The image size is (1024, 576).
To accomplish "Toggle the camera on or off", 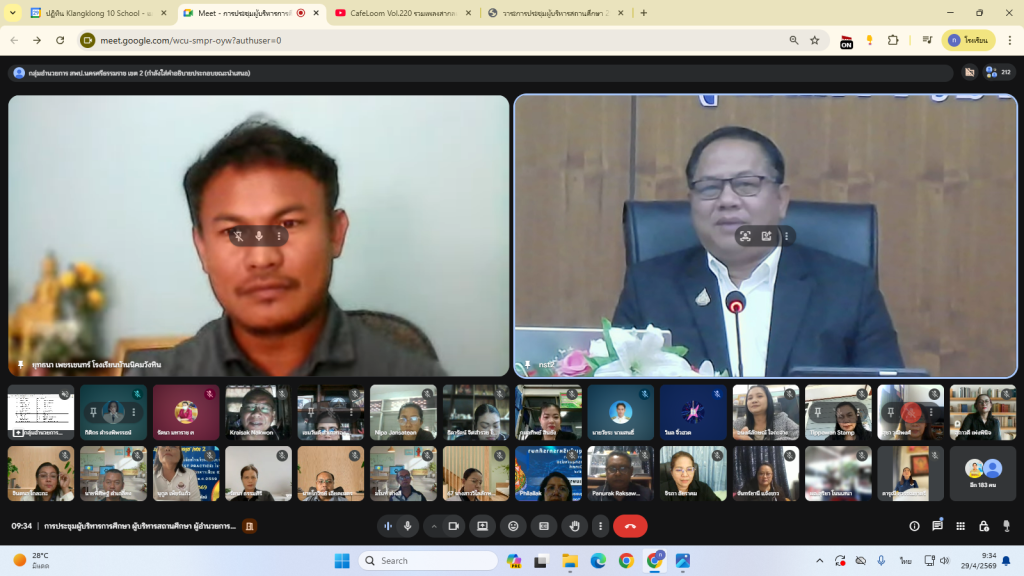I will 453,526.
